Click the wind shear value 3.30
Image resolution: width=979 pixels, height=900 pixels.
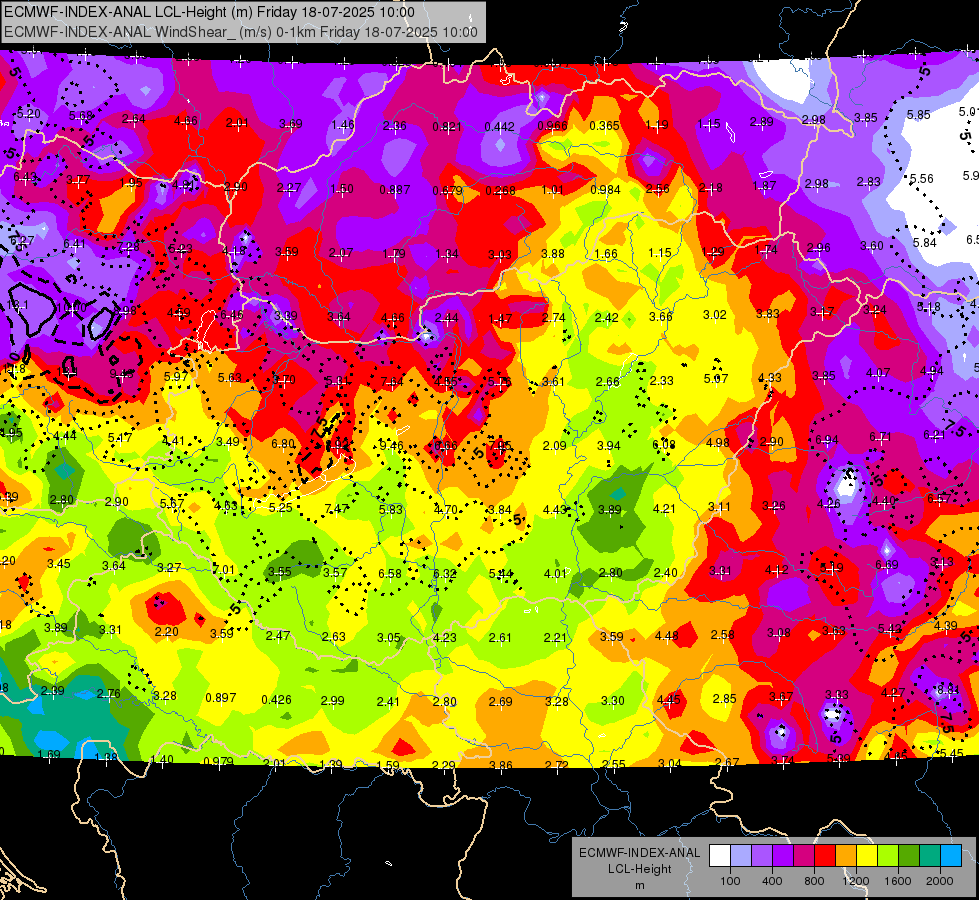pyautogui.click(x=612, y=700)
